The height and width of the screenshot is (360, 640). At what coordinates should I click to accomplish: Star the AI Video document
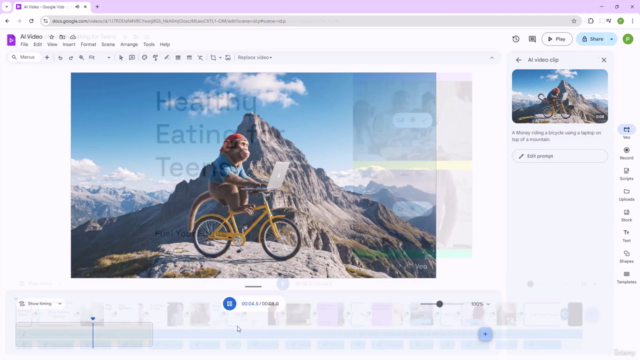click(x=52, y=37)
